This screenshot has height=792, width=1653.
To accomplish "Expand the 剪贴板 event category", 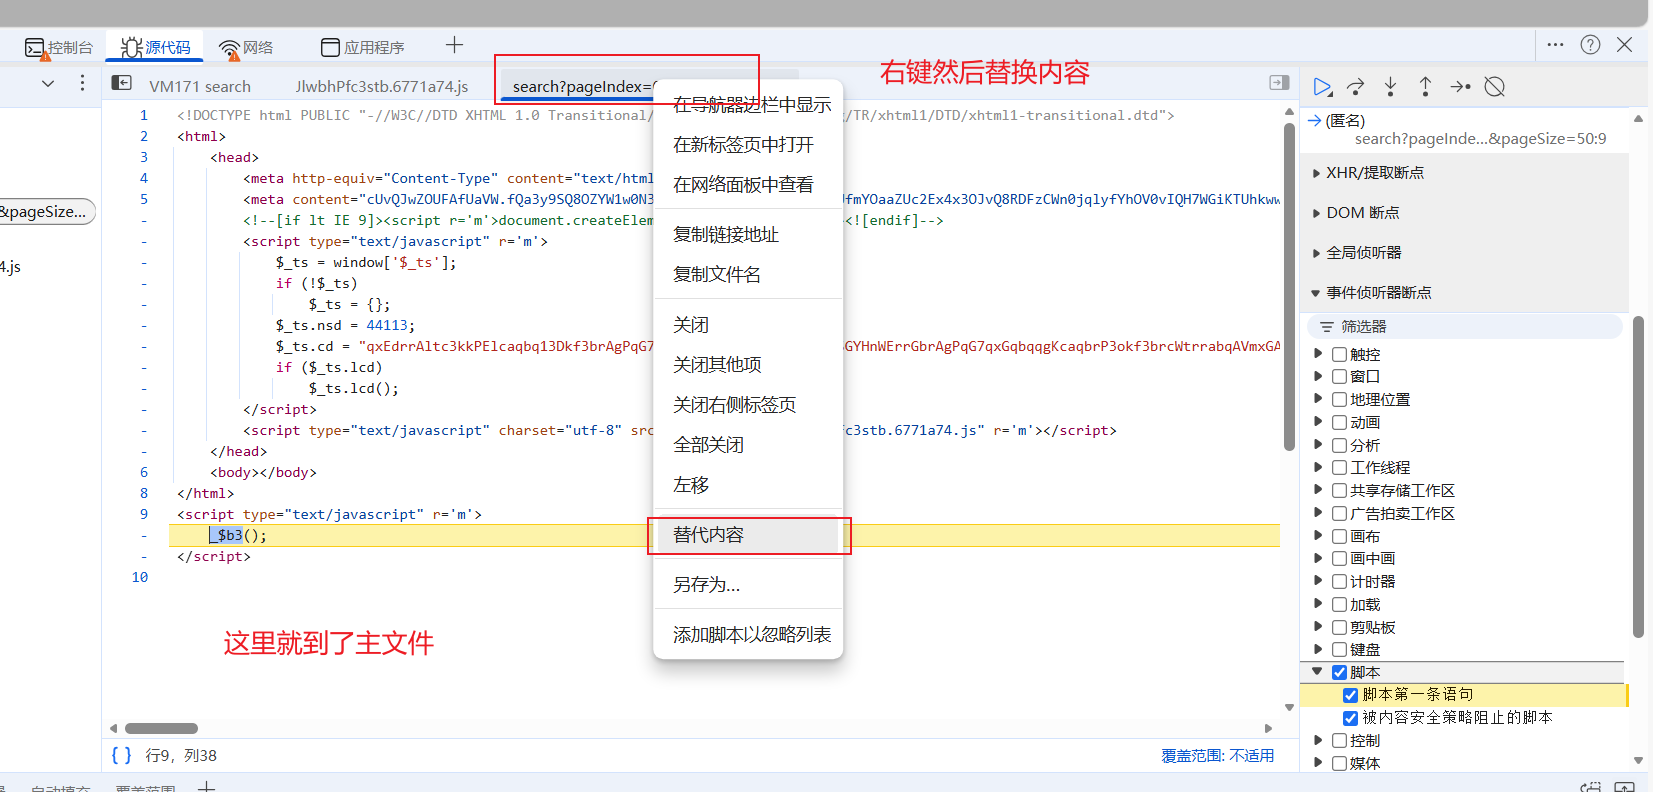I will pos(1318,627).
